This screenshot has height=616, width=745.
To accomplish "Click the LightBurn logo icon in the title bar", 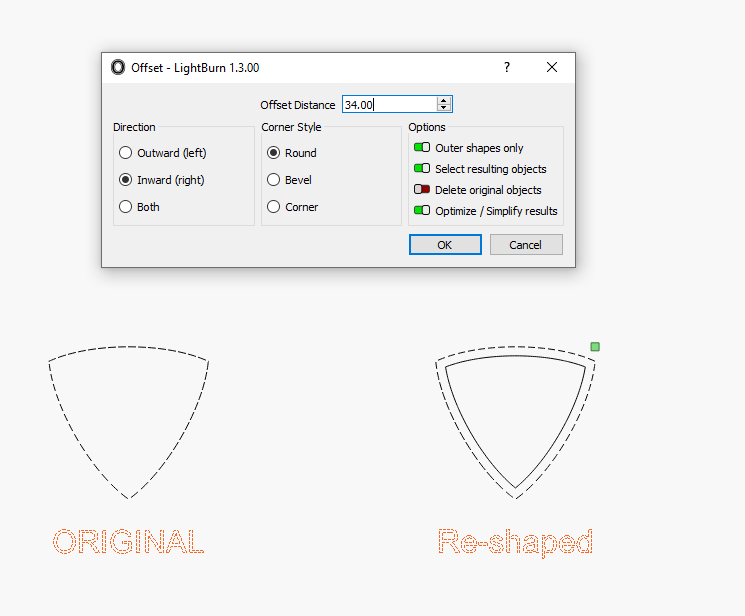I will (118, 67).
